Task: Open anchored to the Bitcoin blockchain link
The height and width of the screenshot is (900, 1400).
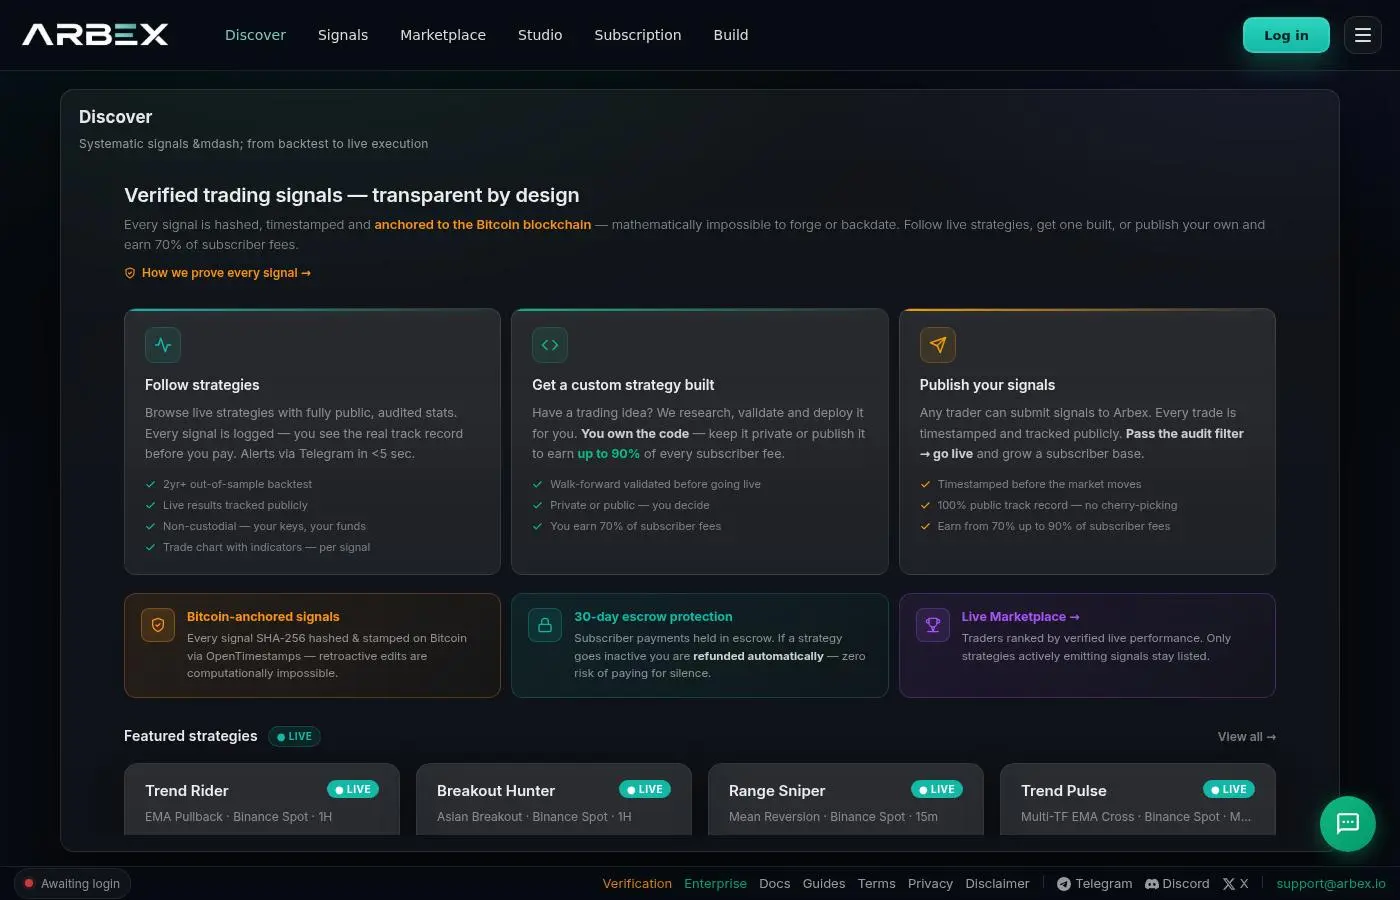Action: coord(483,225)
